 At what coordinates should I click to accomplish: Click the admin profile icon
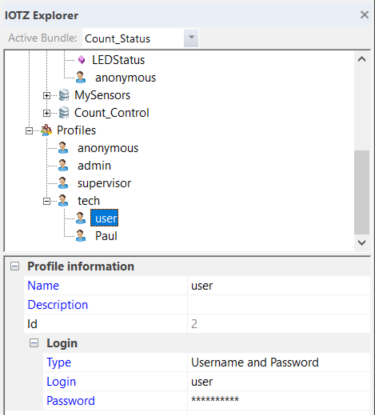coord(63,165)
